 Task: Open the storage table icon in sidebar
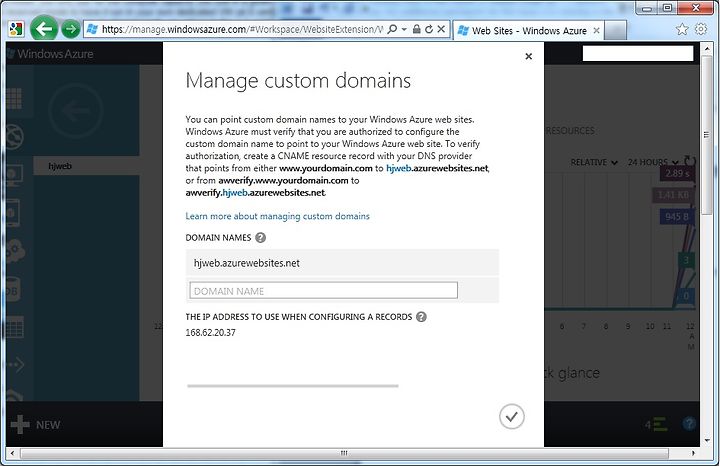pyautogui.click(x=15, y=327)
